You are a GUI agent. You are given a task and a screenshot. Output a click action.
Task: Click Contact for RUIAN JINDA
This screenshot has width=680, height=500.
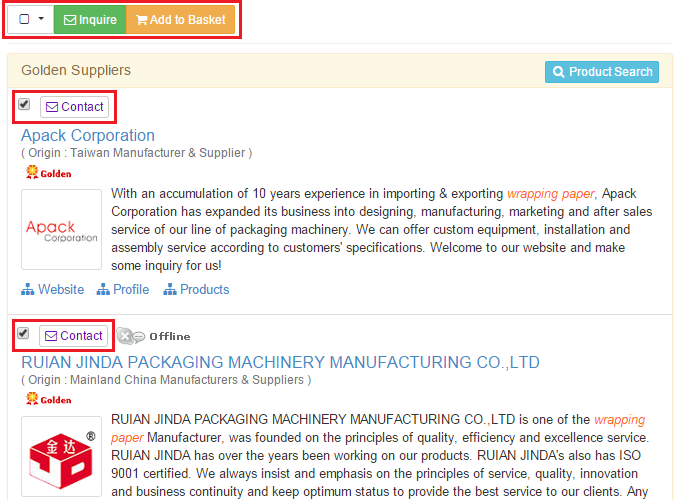click(x=74, y=336)
